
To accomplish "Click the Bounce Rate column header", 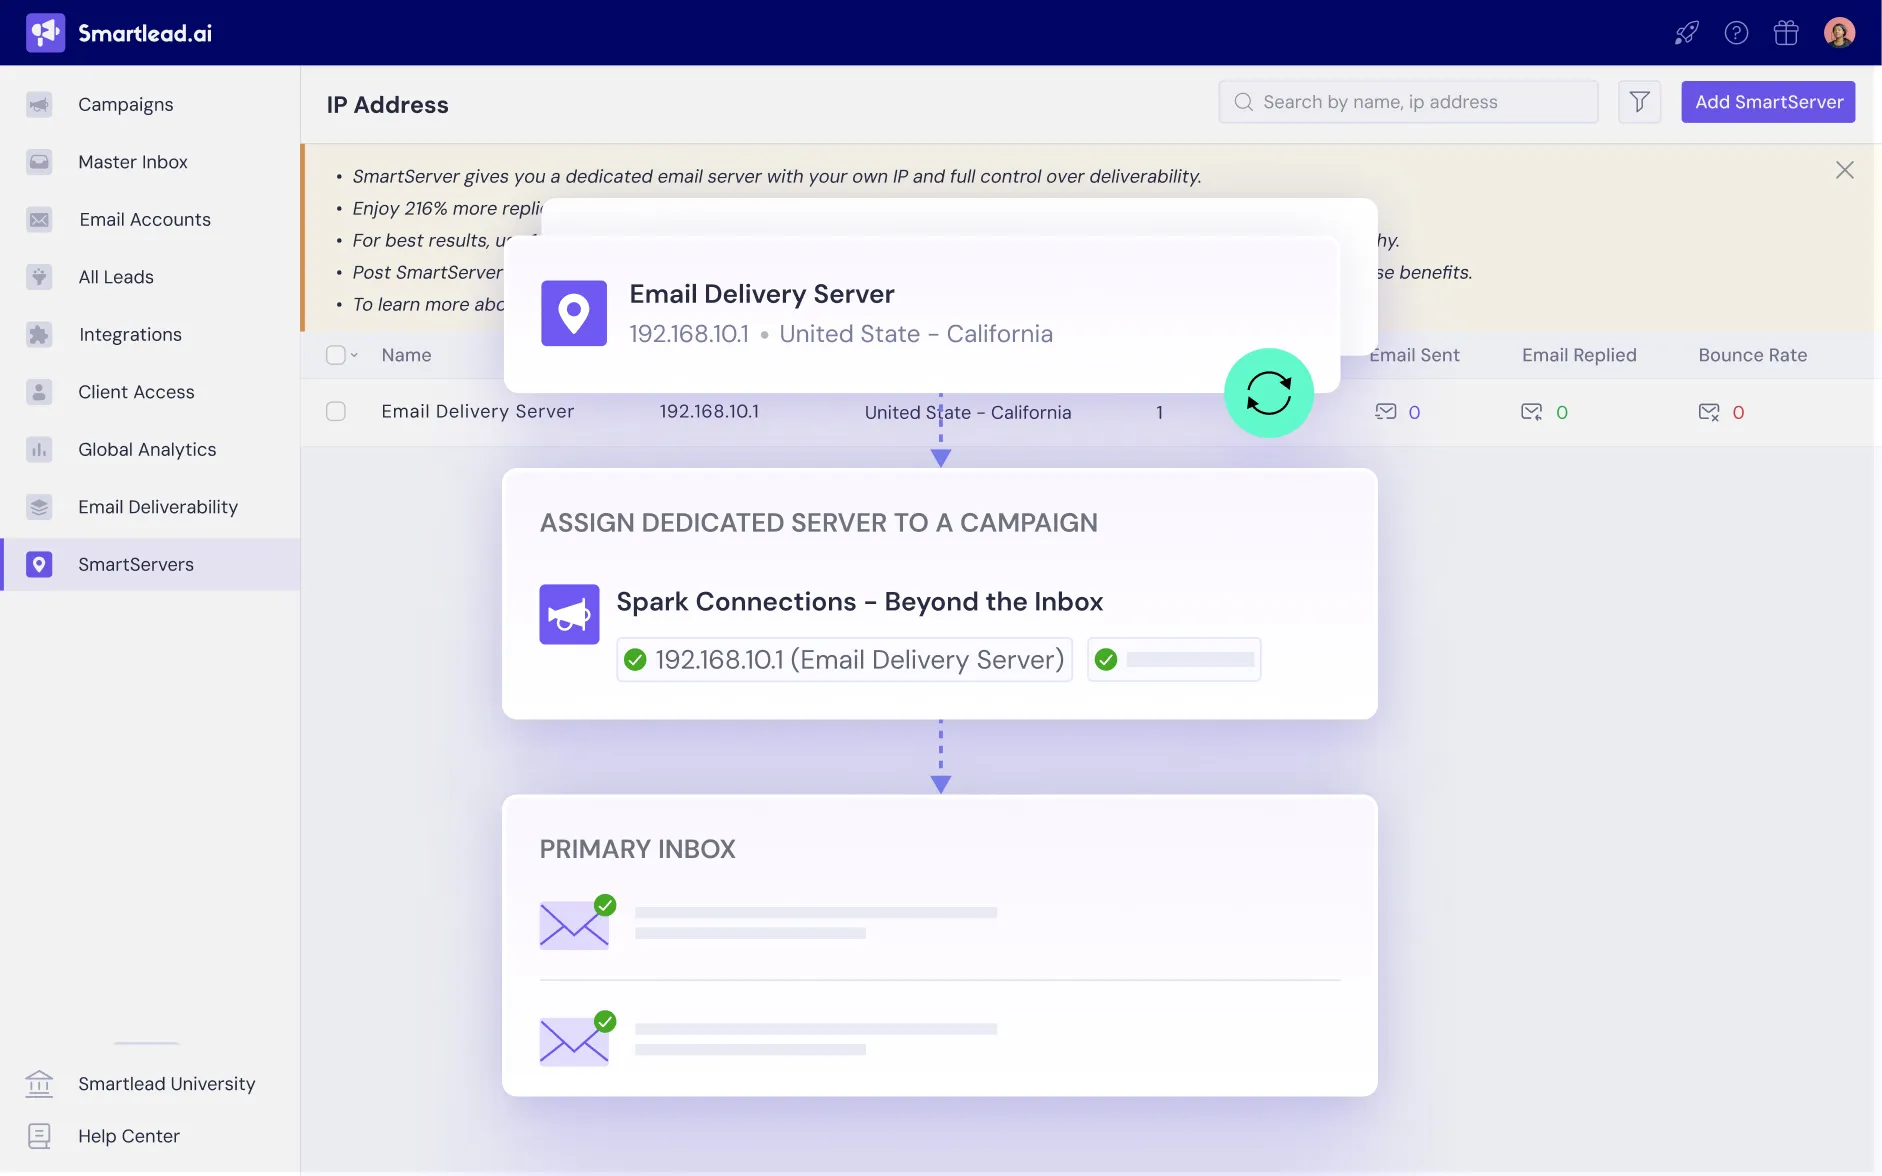I will [x=1753, y=355].
